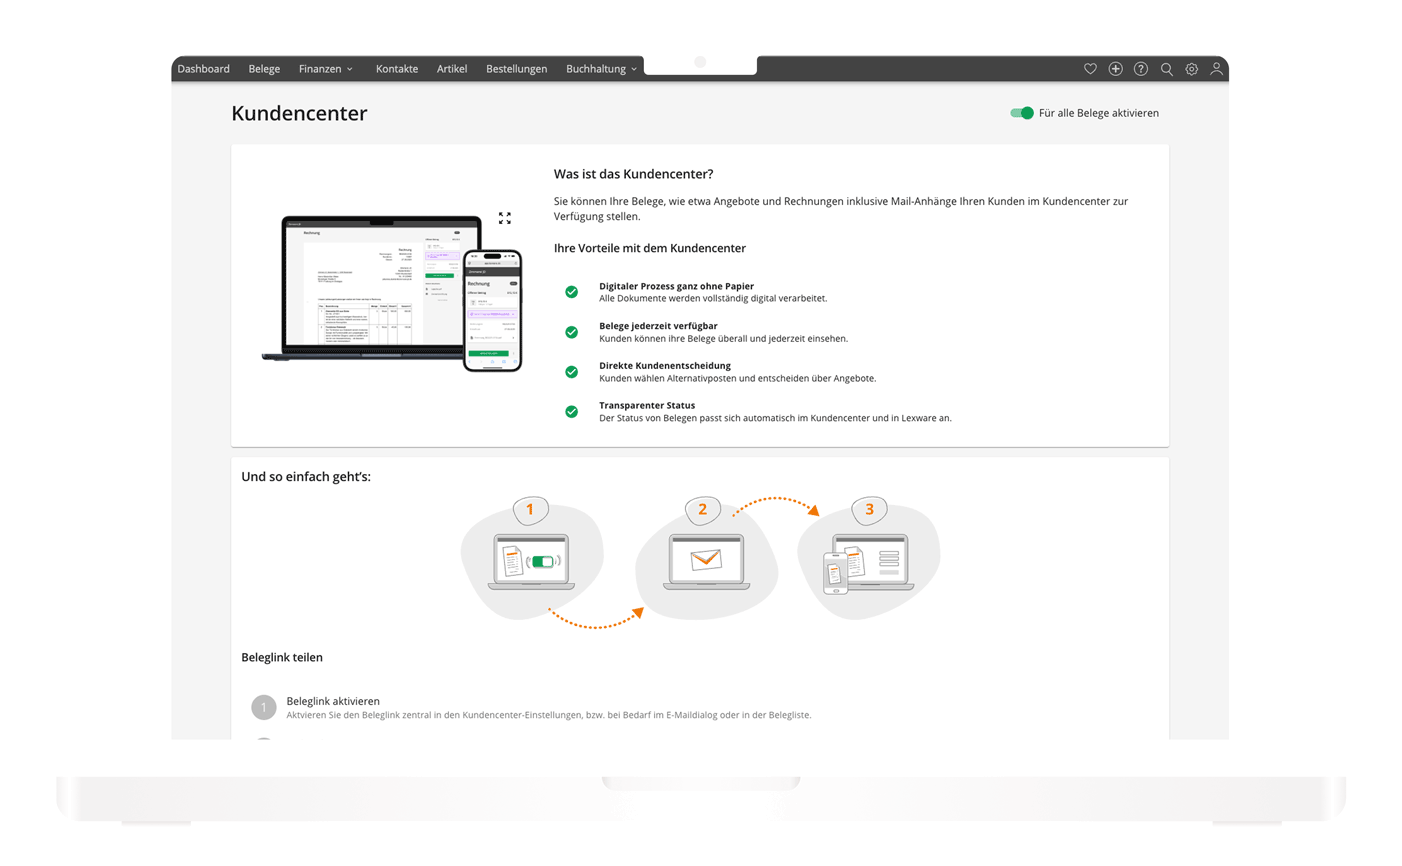Image resolution: width=1402 pixels, height=866 pixels.
Task: Click step 1 laptop toggle illustration
Action: (531, 562)
